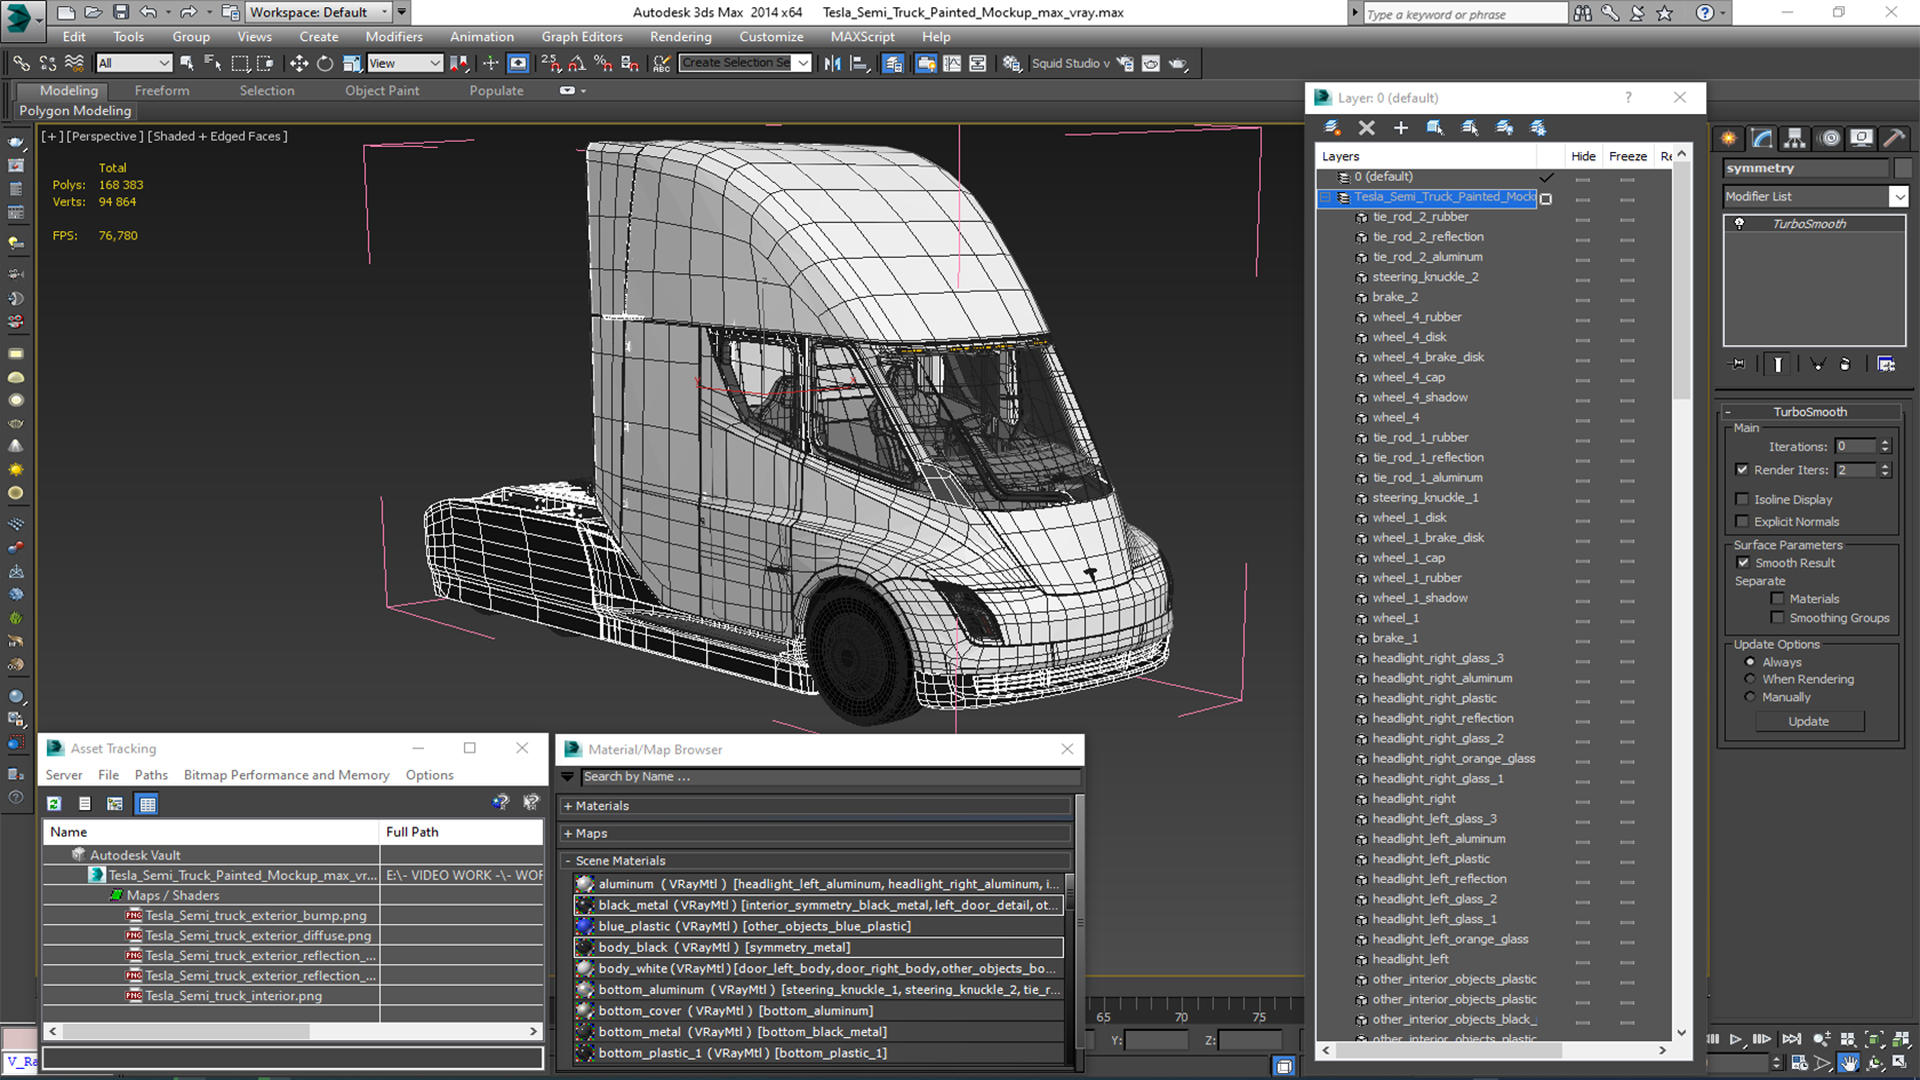Create a new layer in Layer dialog
Image resolution: width=1920 pixels, height=1080 pixels.
pyautogui.click(x=1332, y=128)
